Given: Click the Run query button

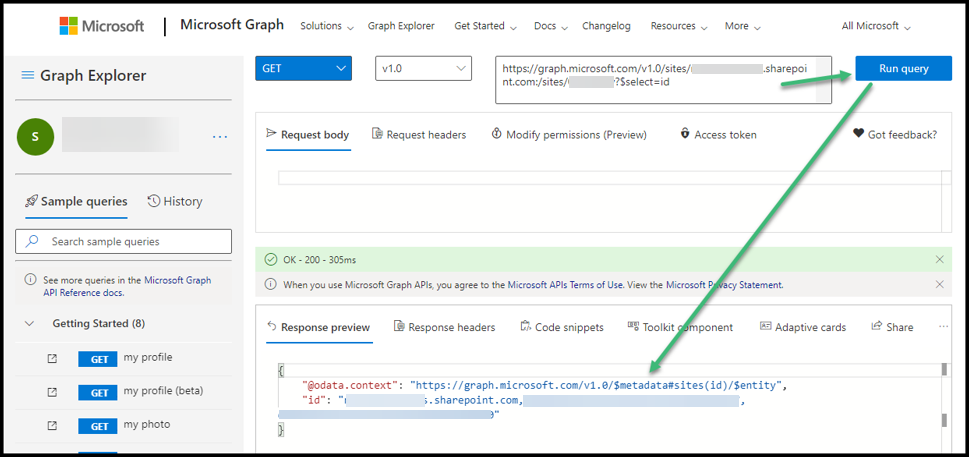Looking at the screenshot, I should [903, 68].
